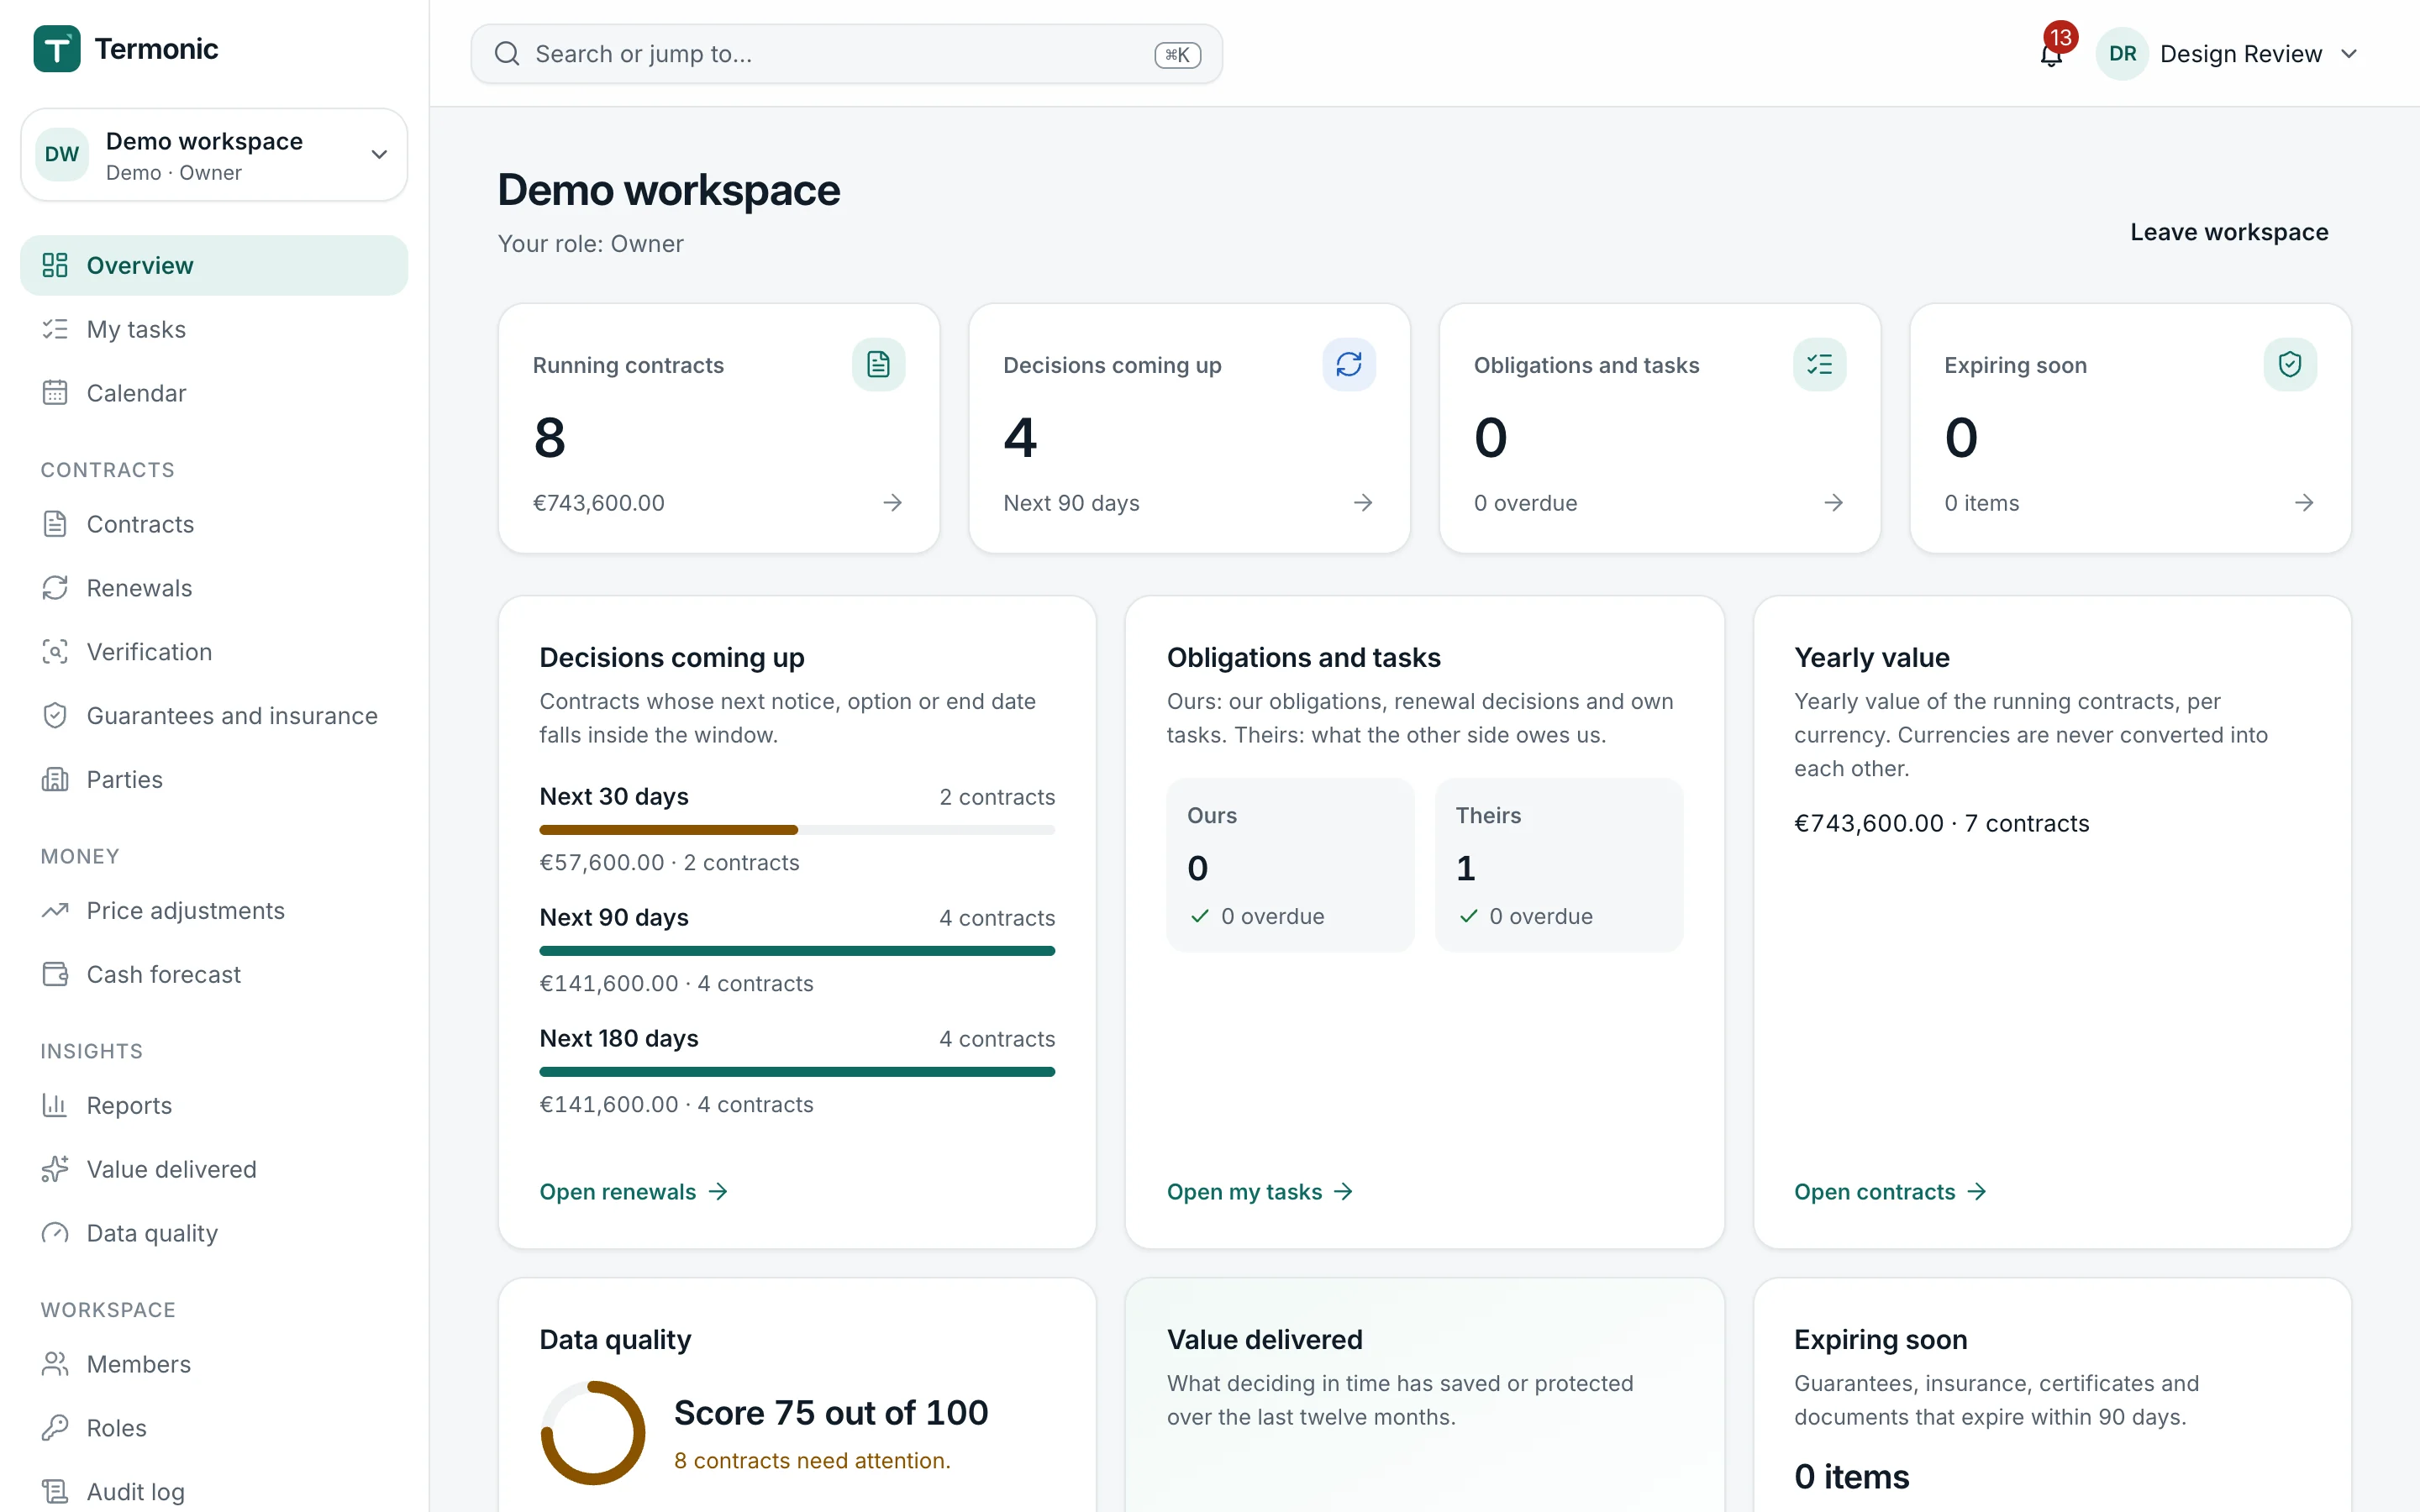Image resolution: width=2420 pixels, height=1512 pixels.
Task: Open Members page
Action: [x=214, y=1364]
